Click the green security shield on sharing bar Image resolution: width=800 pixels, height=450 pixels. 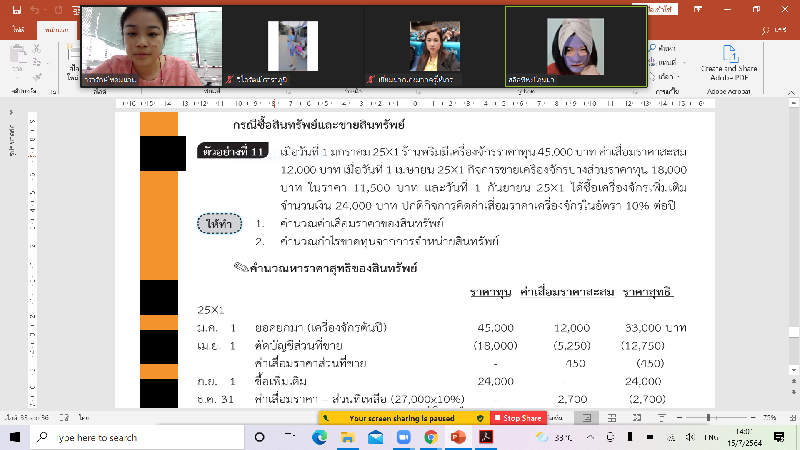tap(480, 417)
